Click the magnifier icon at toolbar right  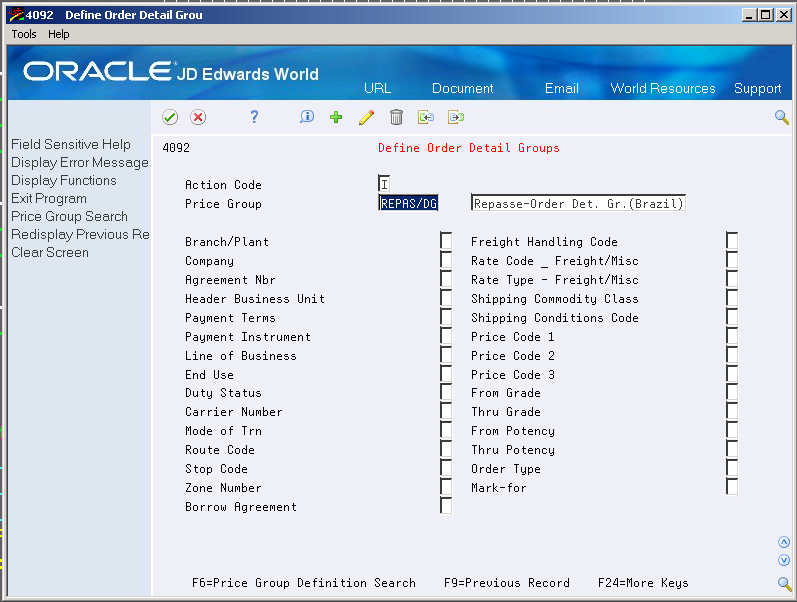point(782,117)
